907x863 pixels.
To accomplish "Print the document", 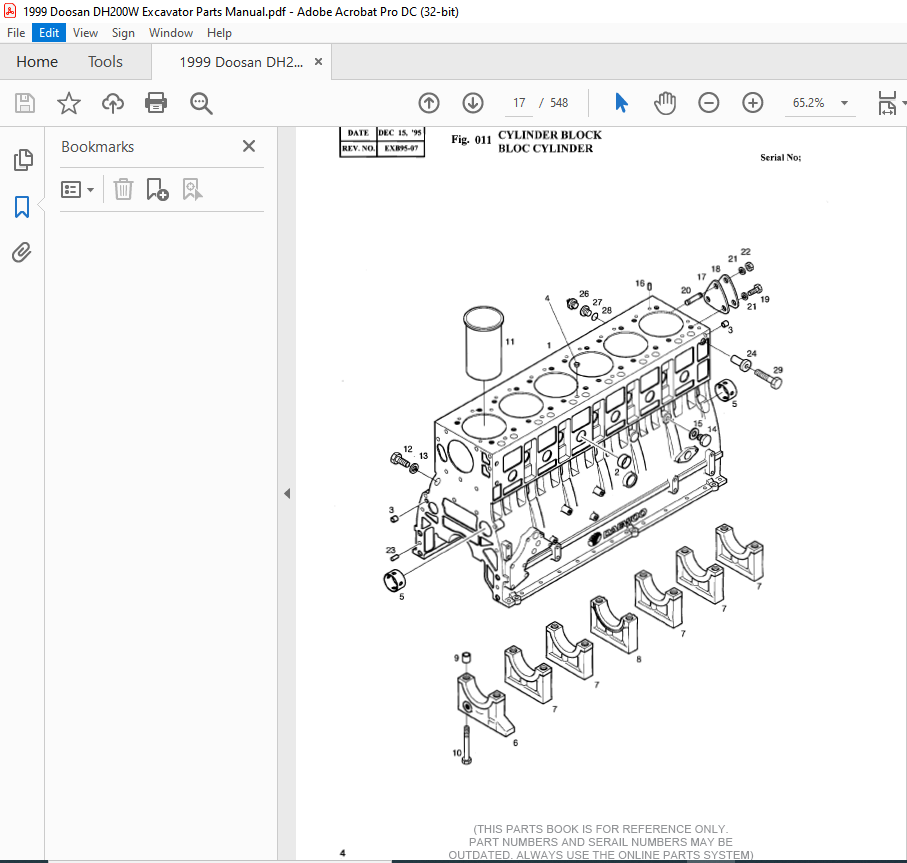I will [x=156, y=103].
